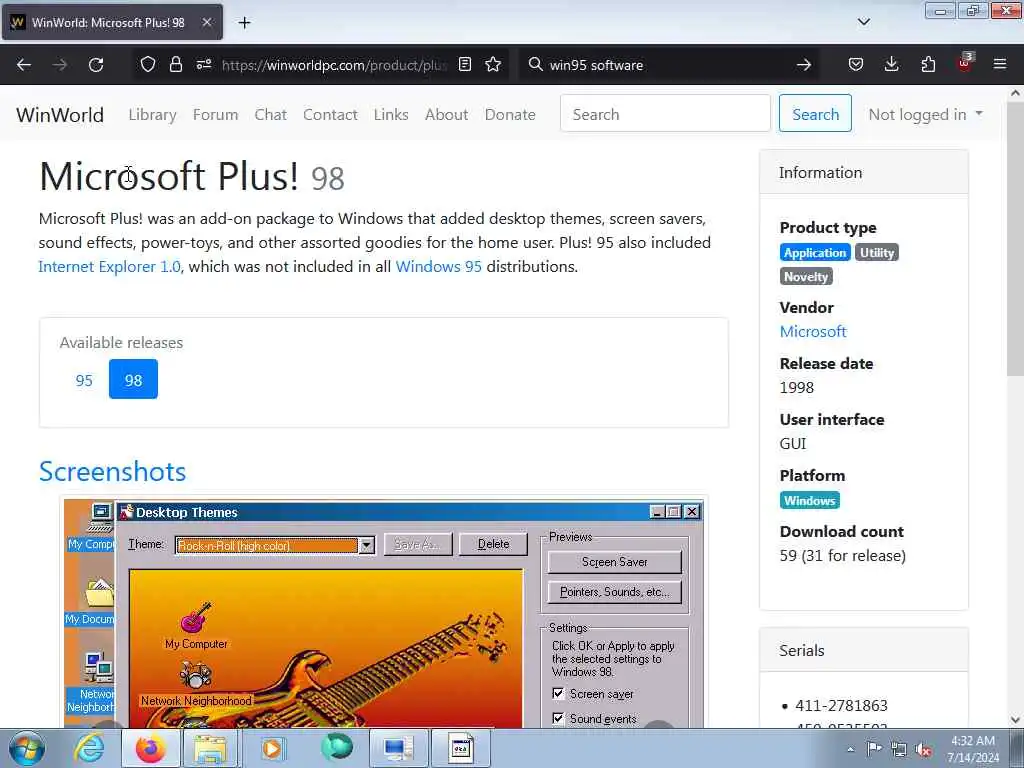Follow the Internet Explorer 1.0 link

(109, 266)
